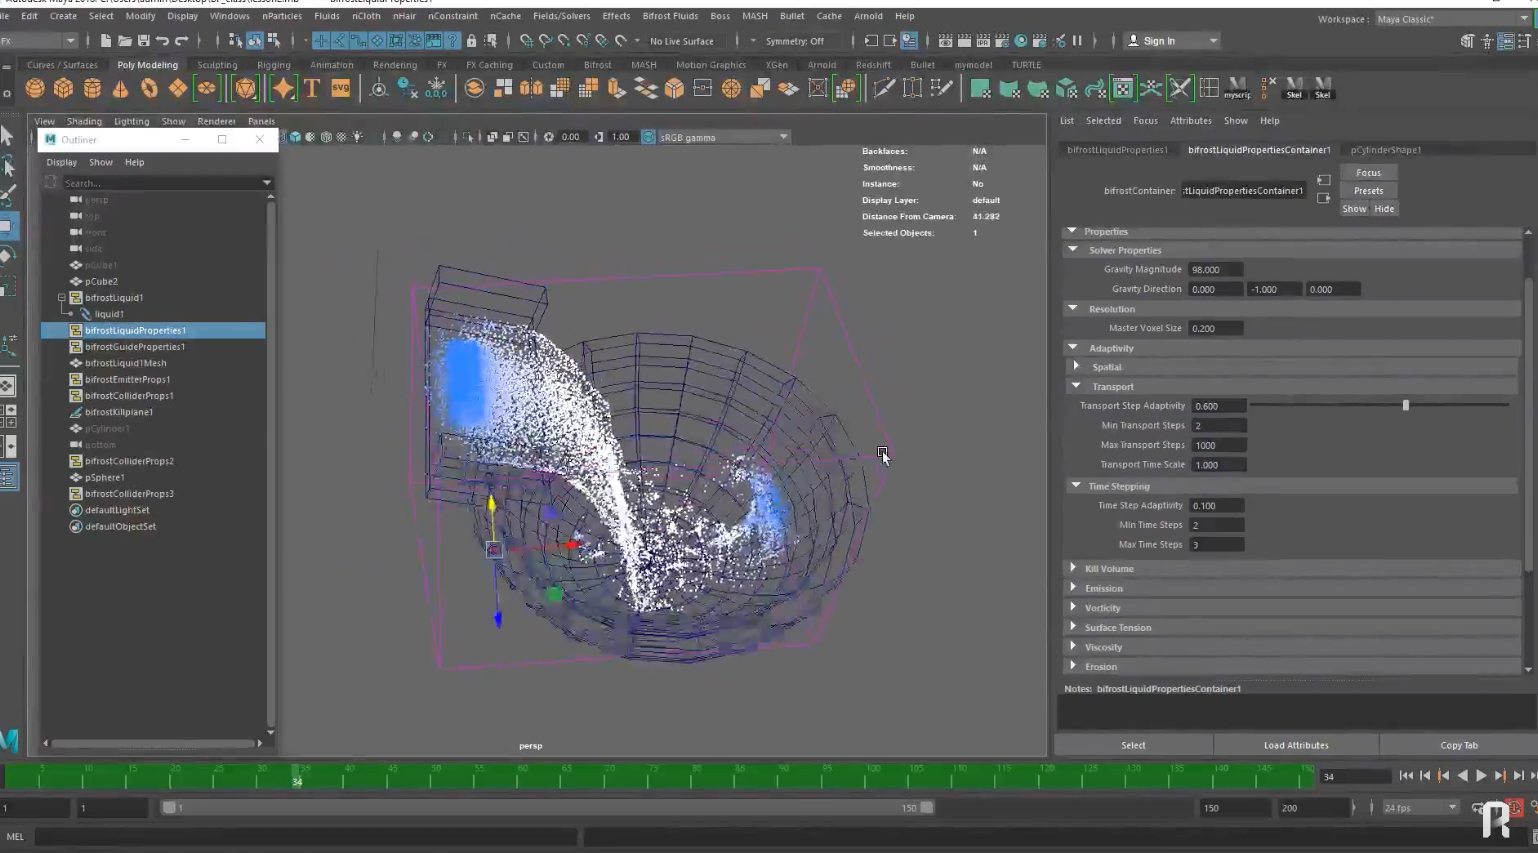Viewport: 1538px width, 853px height.
Task: Click the save scene icon
Action: [x=143, y=41]
